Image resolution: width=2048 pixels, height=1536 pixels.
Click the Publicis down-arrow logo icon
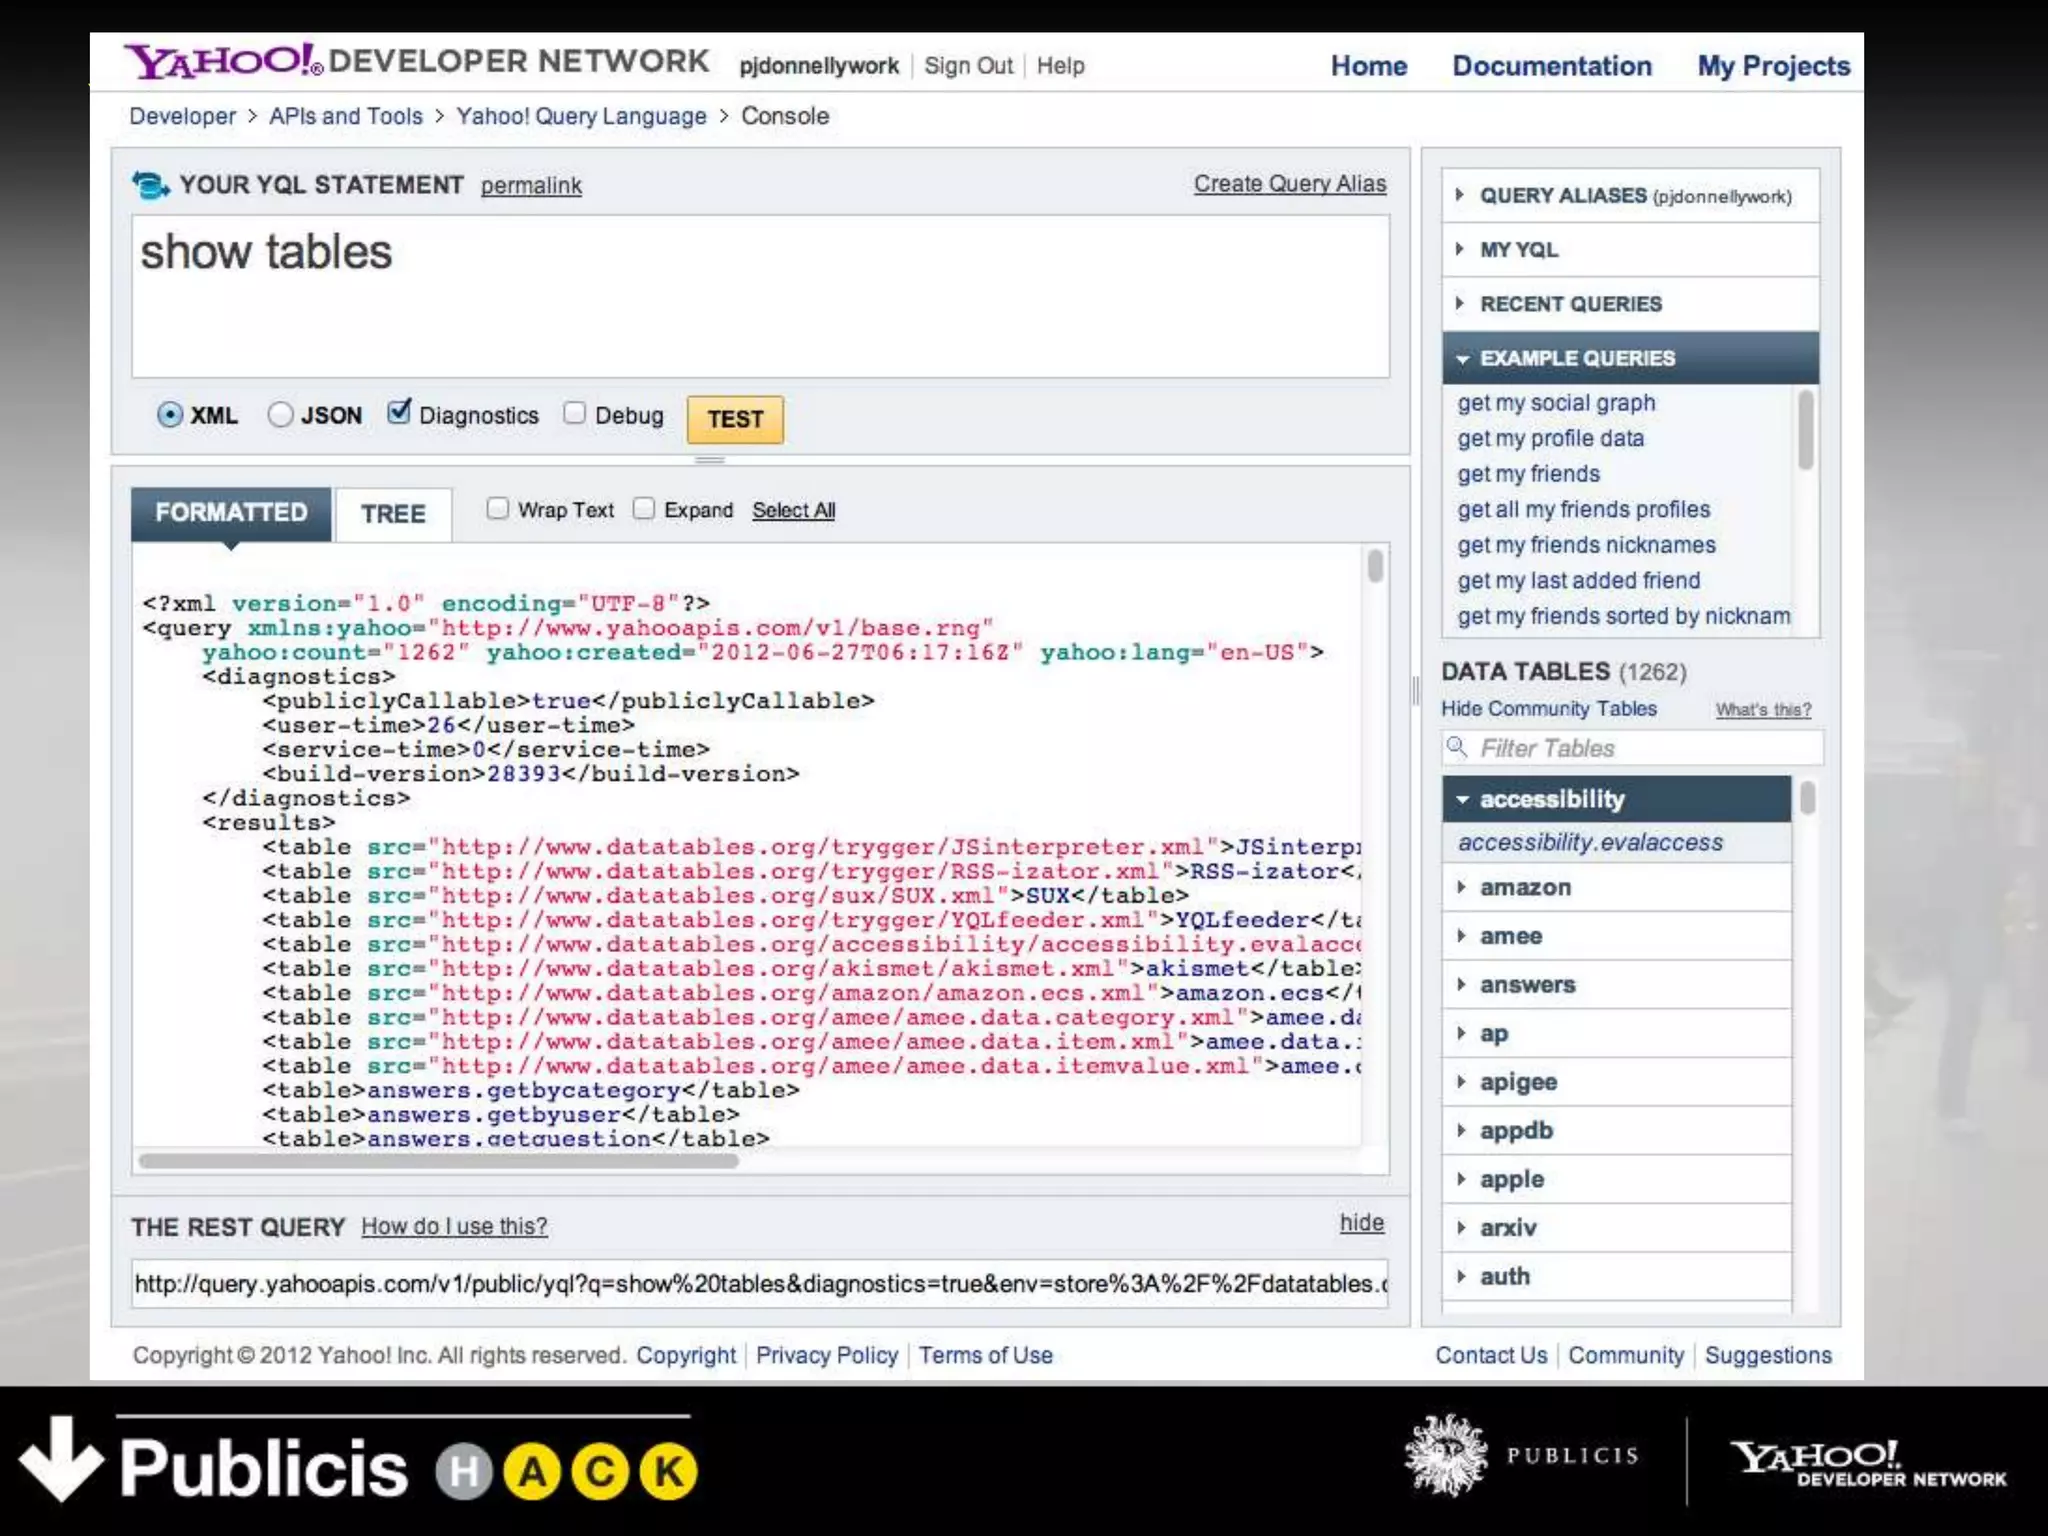pos(60,1459)
